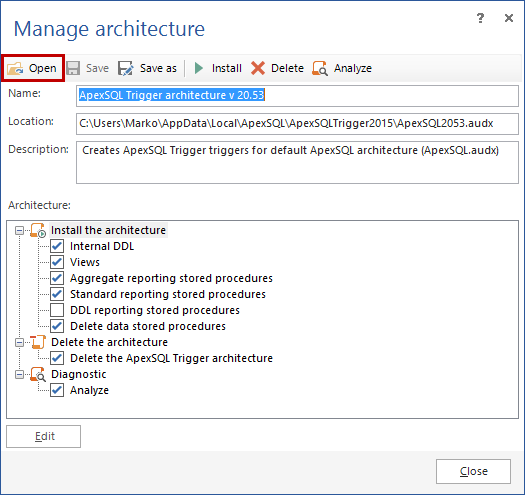
Task: Collapse the Diagnostic tree node
Action: (x=19, y=374)
